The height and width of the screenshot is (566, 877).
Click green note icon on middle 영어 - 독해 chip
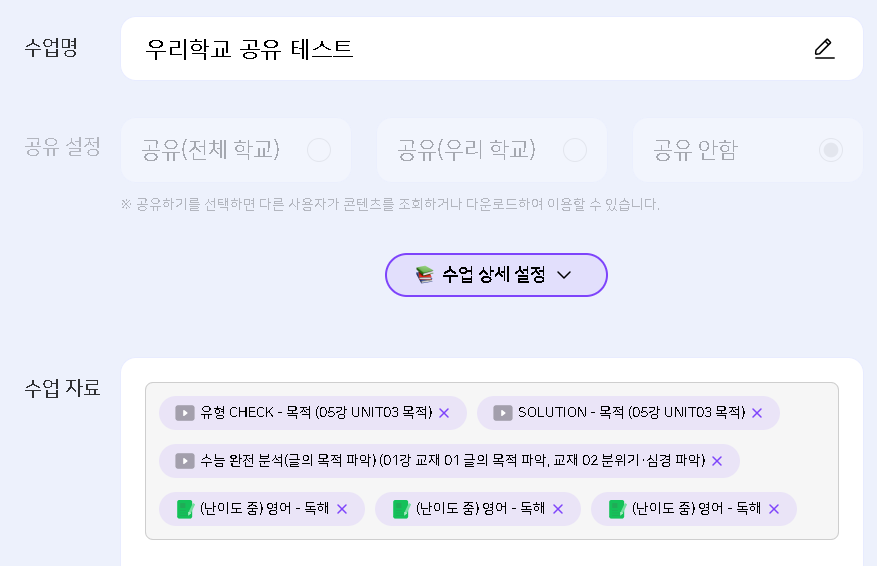(x=401, y=509)
